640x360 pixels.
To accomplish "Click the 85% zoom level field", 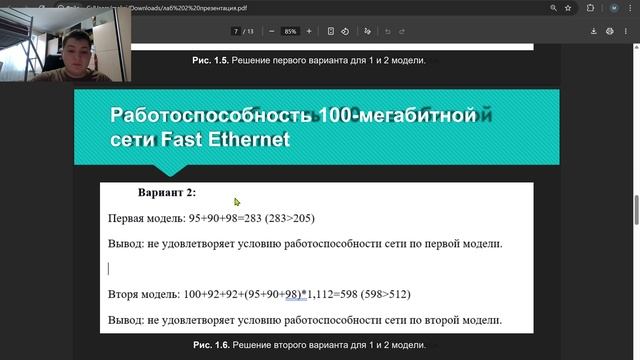I will 290,31.
